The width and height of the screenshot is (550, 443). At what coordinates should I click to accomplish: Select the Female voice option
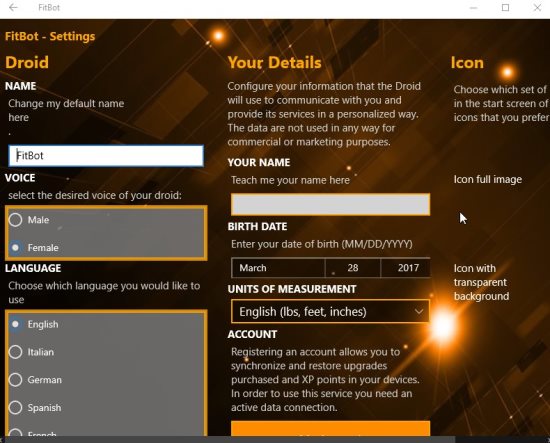tap(15, 248)
